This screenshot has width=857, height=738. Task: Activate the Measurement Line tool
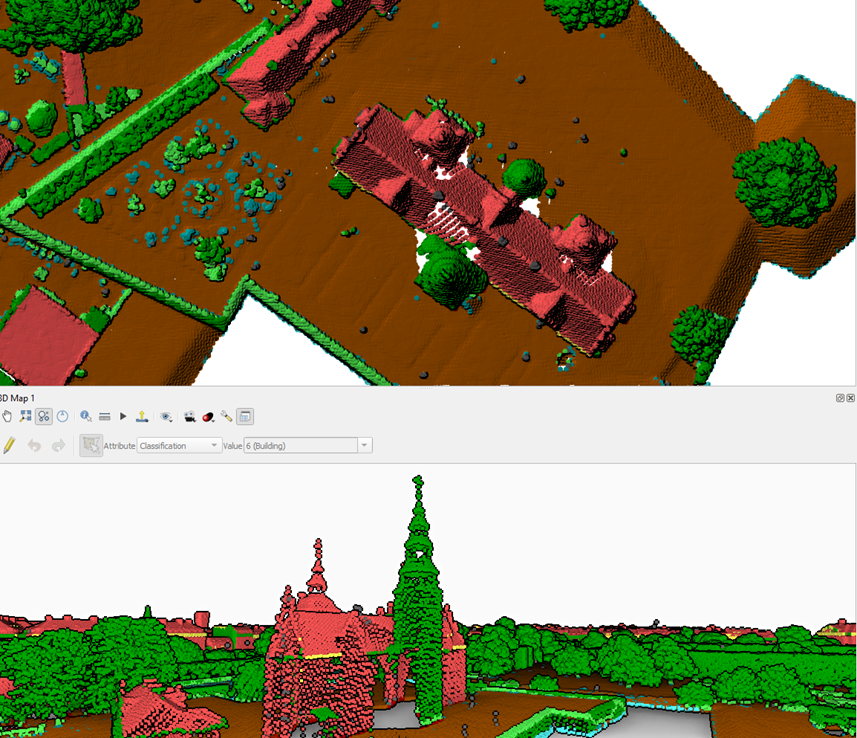coord(105,417)
